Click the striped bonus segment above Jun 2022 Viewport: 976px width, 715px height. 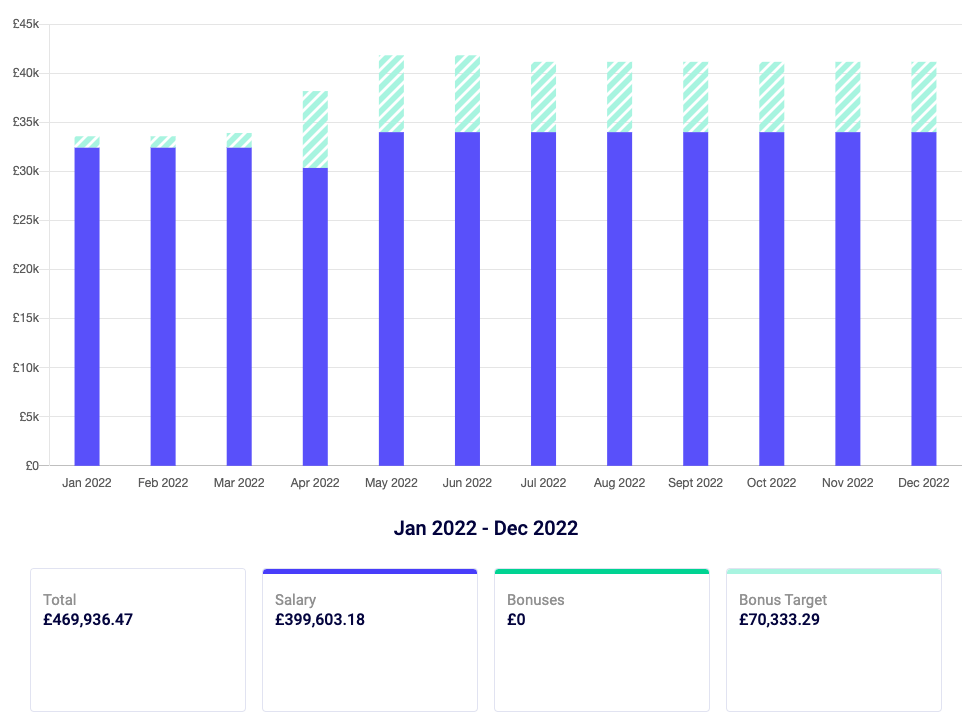point(467,94)
